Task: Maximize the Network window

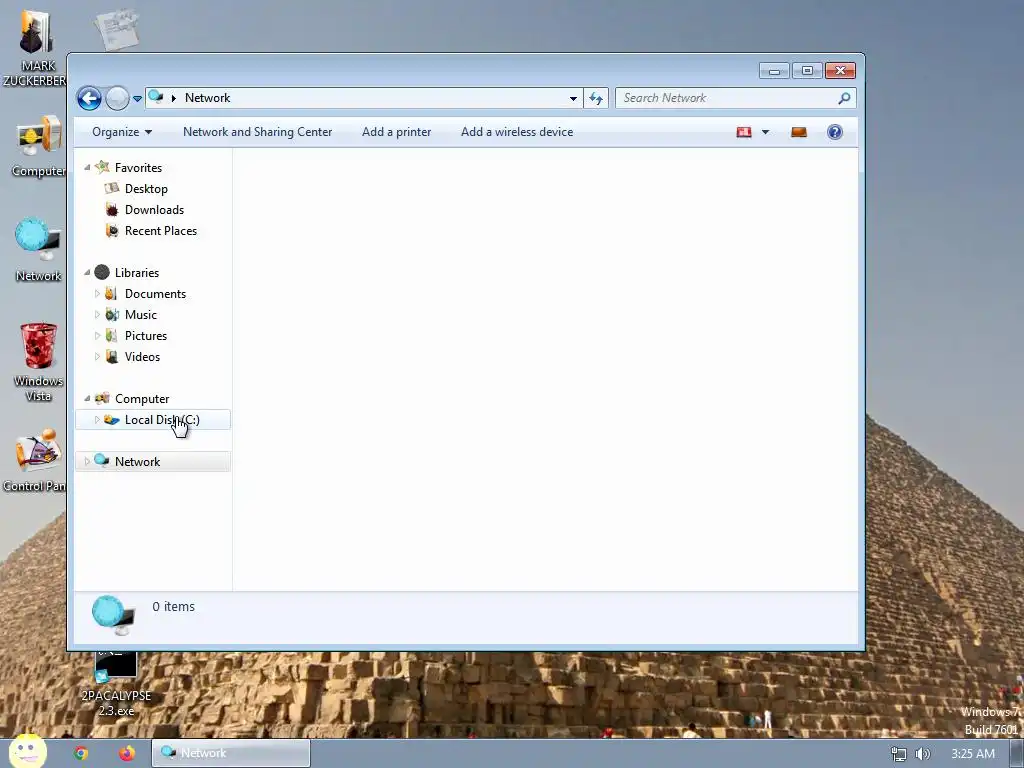Action: (x=807, y=71)
